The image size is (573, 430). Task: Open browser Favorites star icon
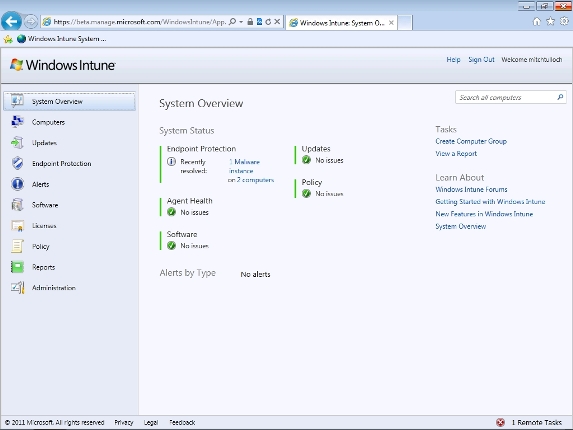point(550,22)
